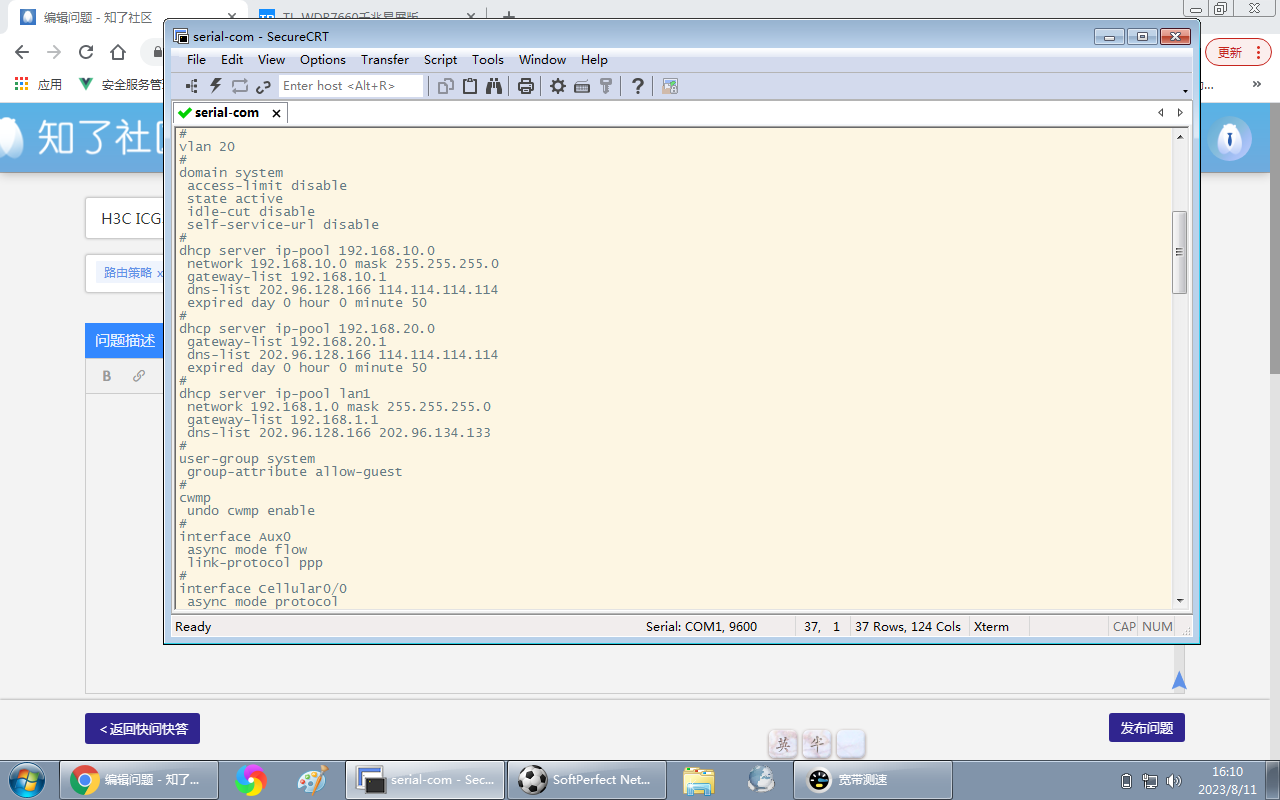The image size is (1280, 800).
Task: Open the Keymap Editor keyboard icon
Action: [582, 86]
